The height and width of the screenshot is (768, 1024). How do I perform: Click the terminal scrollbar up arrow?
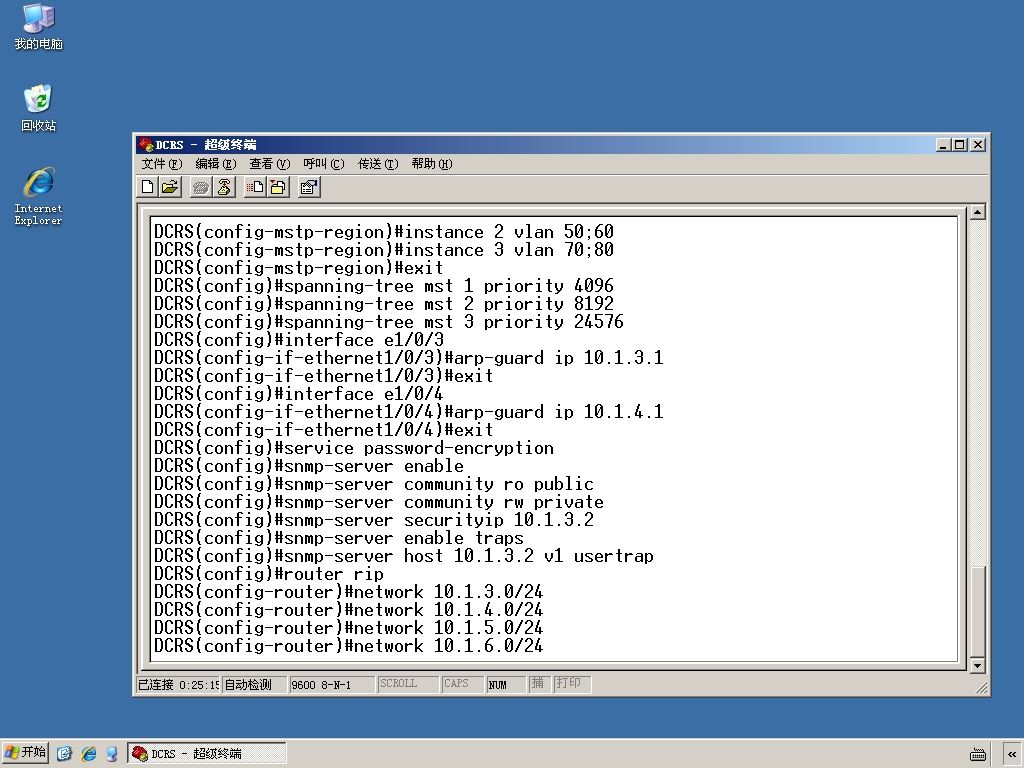tap(977, 212)
